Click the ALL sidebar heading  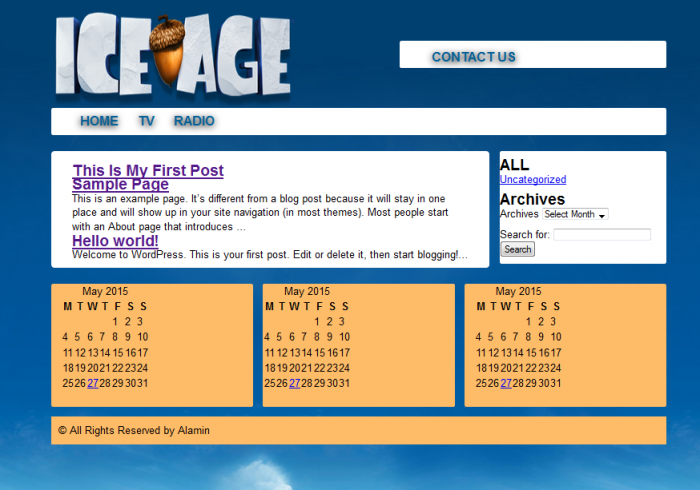tap(514, 165)
